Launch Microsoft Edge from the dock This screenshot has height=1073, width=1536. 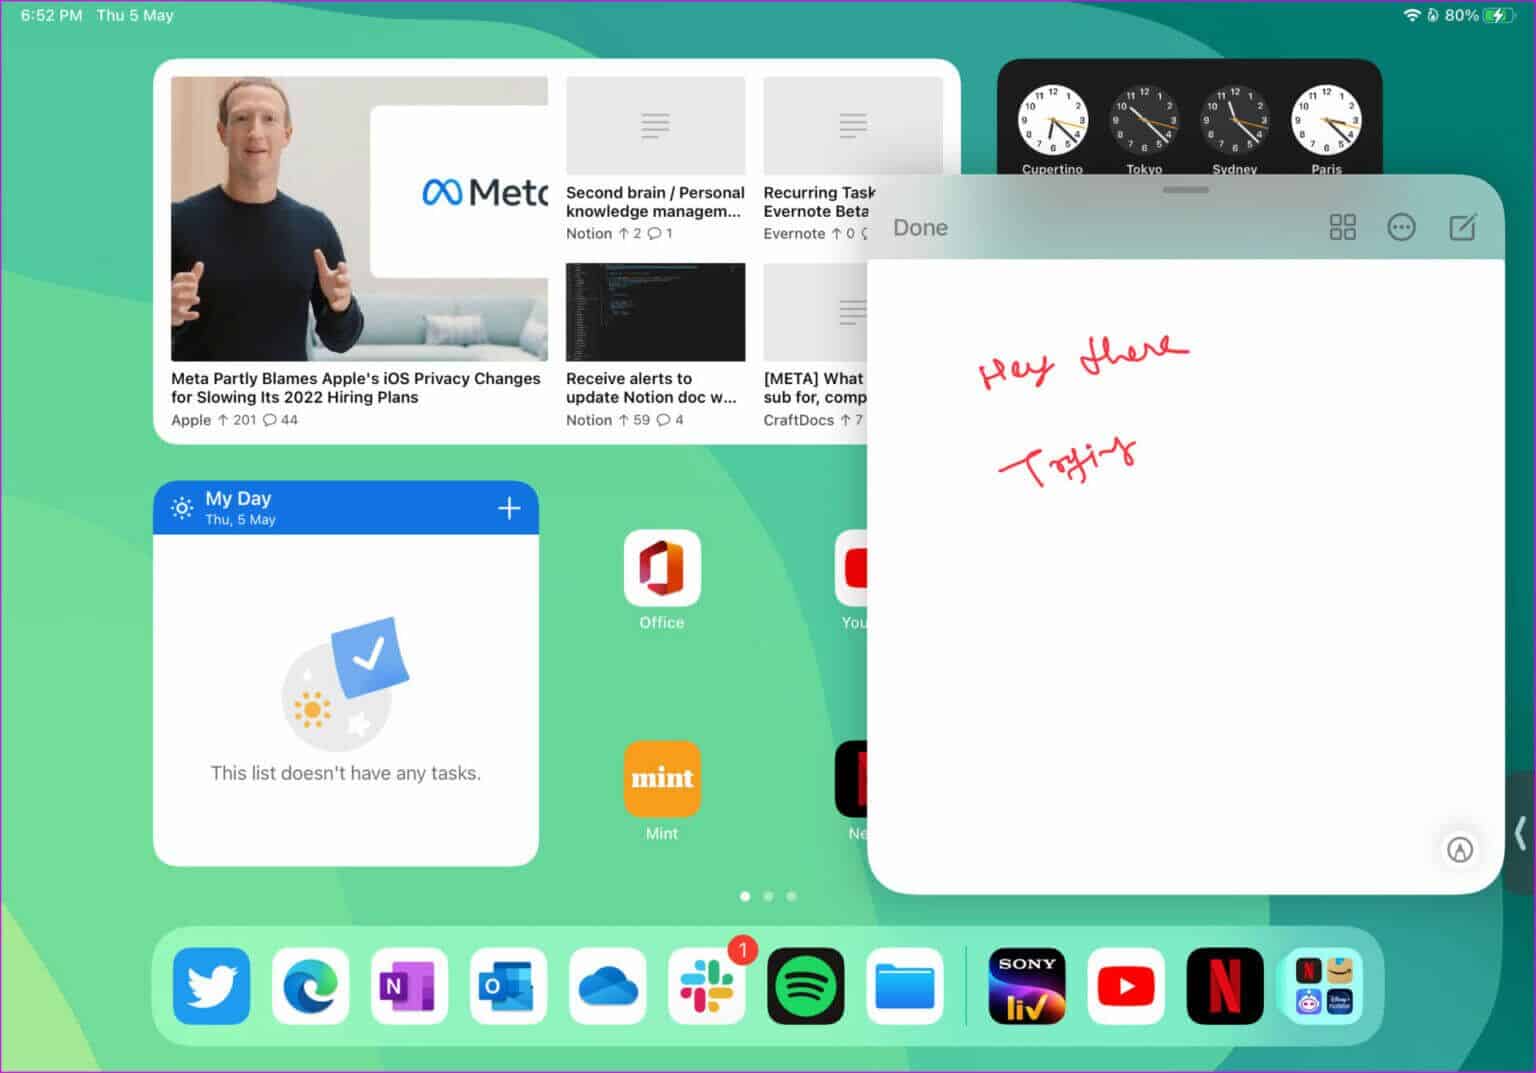310,986
